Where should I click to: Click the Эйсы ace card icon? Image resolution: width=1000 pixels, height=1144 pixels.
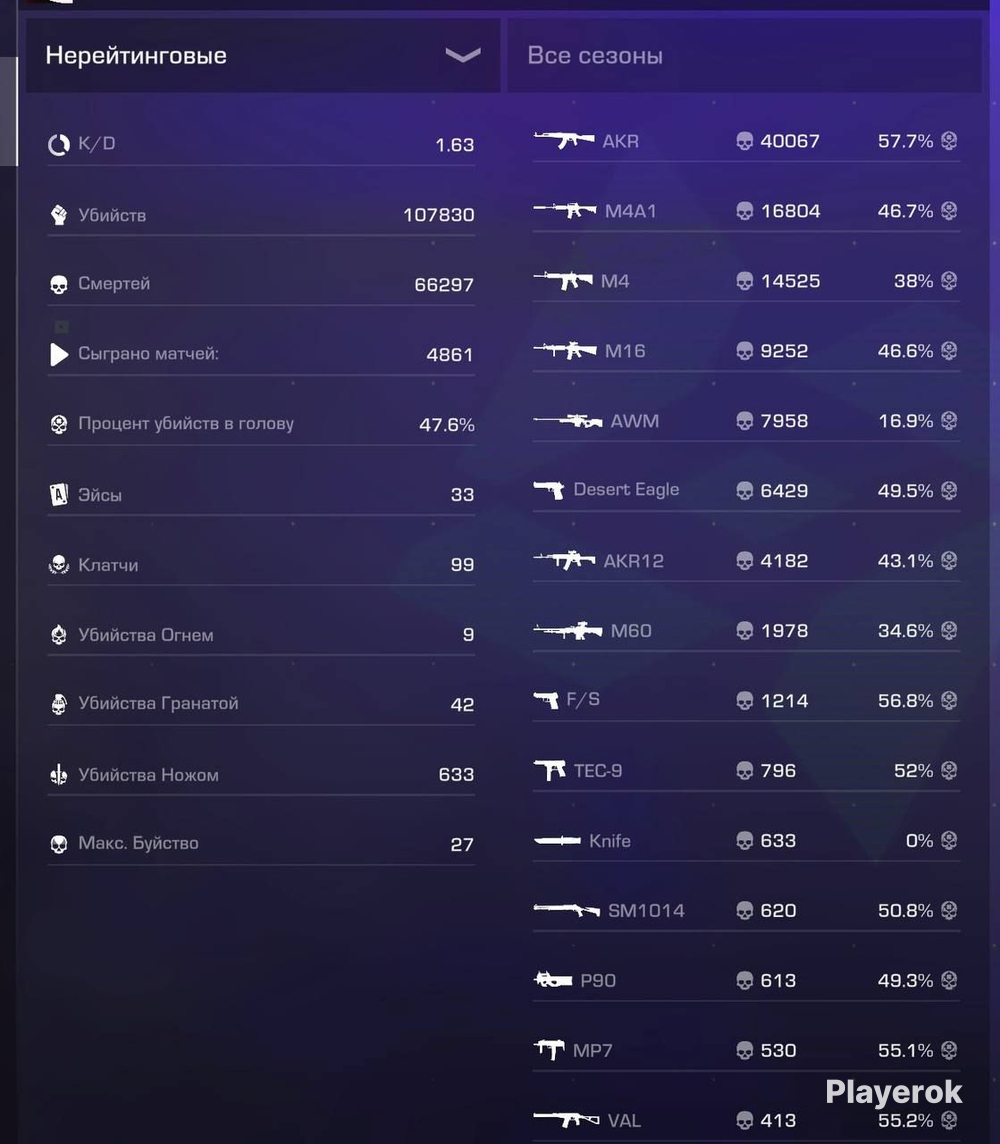[x=58, y=495]
